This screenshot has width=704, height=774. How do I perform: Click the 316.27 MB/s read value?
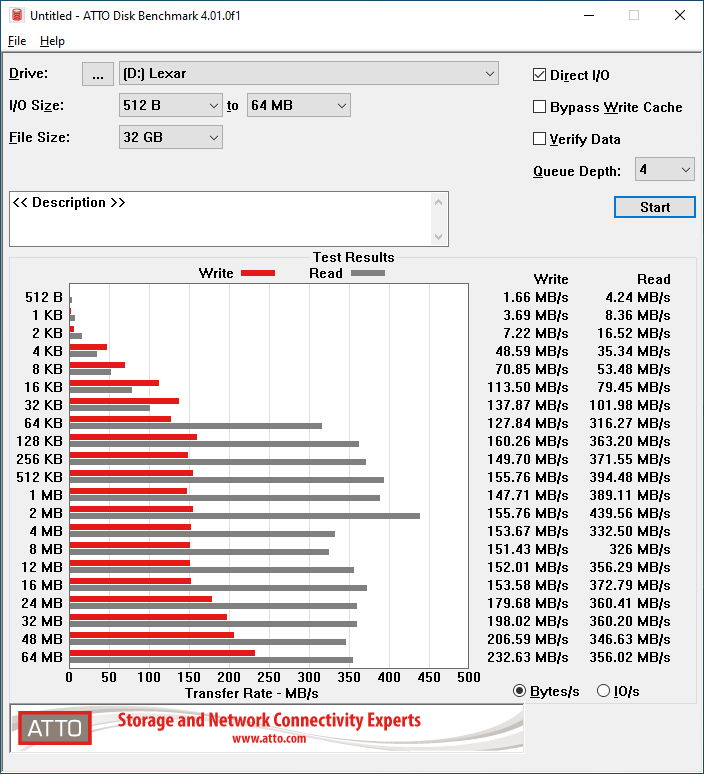[630, 424]
